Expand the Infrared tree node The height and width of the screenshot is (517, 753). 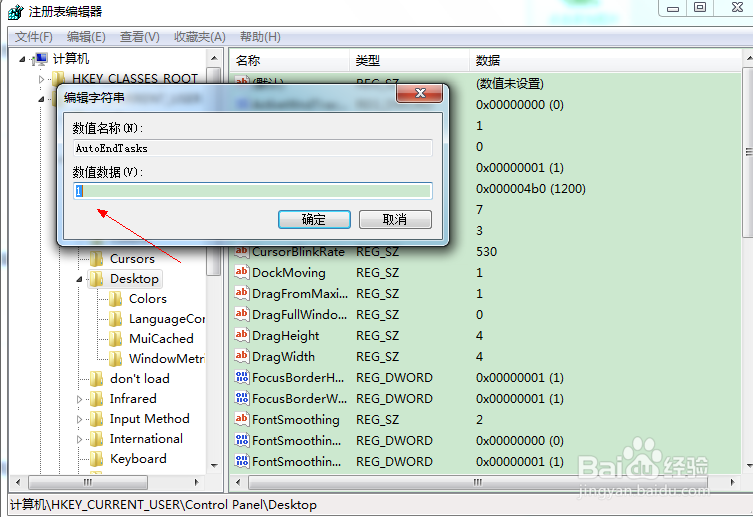79,399
